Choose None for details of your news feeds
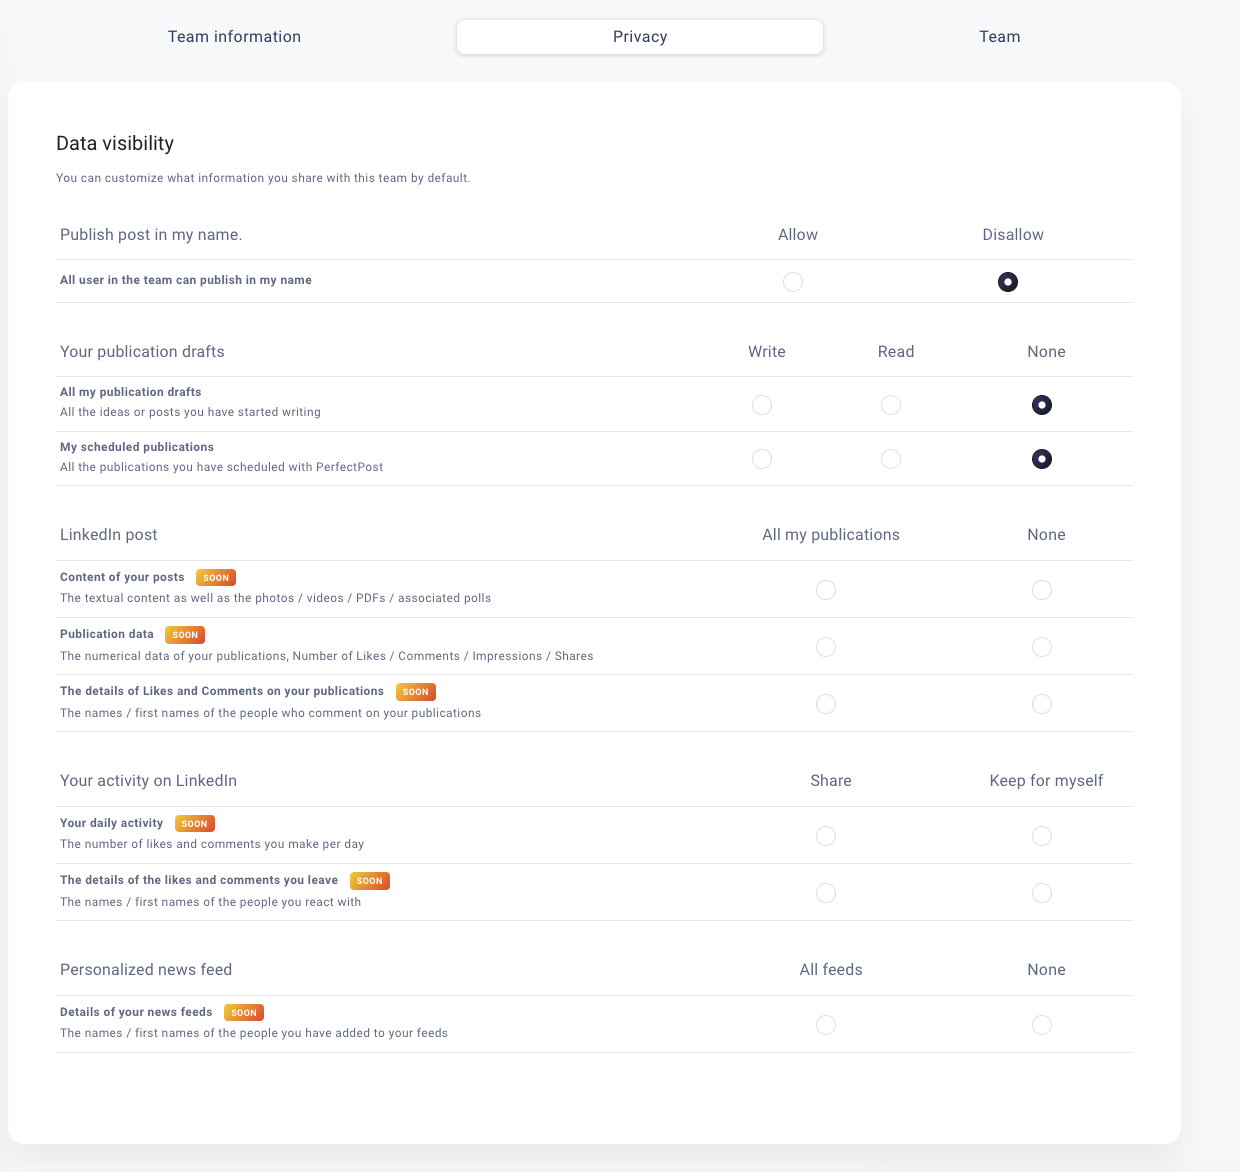The height and width of the screenshot is (1172, 1240). (x=1042, y=1025)
